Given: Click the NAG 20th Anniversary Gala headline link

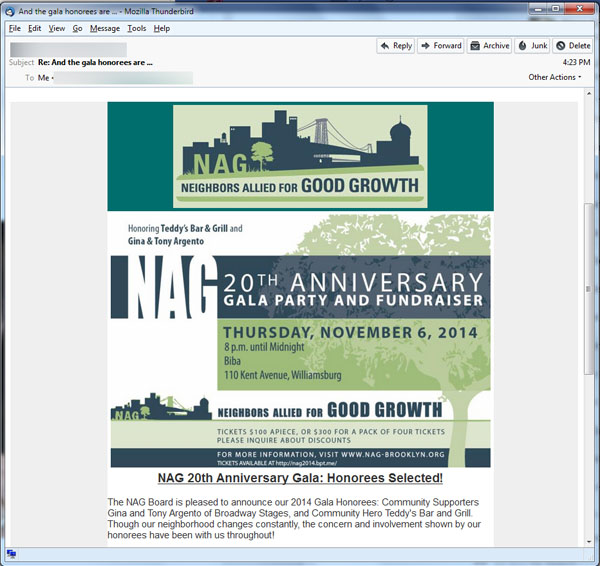Looking at the screenshot, I should pyautogui.click(x=300, y=478).
